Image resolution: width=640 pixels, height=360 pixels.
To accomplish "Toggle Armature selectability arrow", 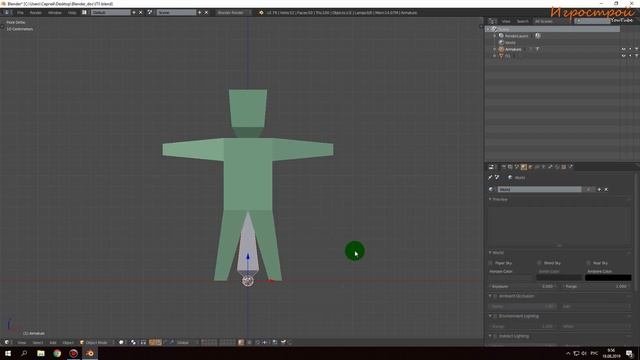I will point(630,49).
